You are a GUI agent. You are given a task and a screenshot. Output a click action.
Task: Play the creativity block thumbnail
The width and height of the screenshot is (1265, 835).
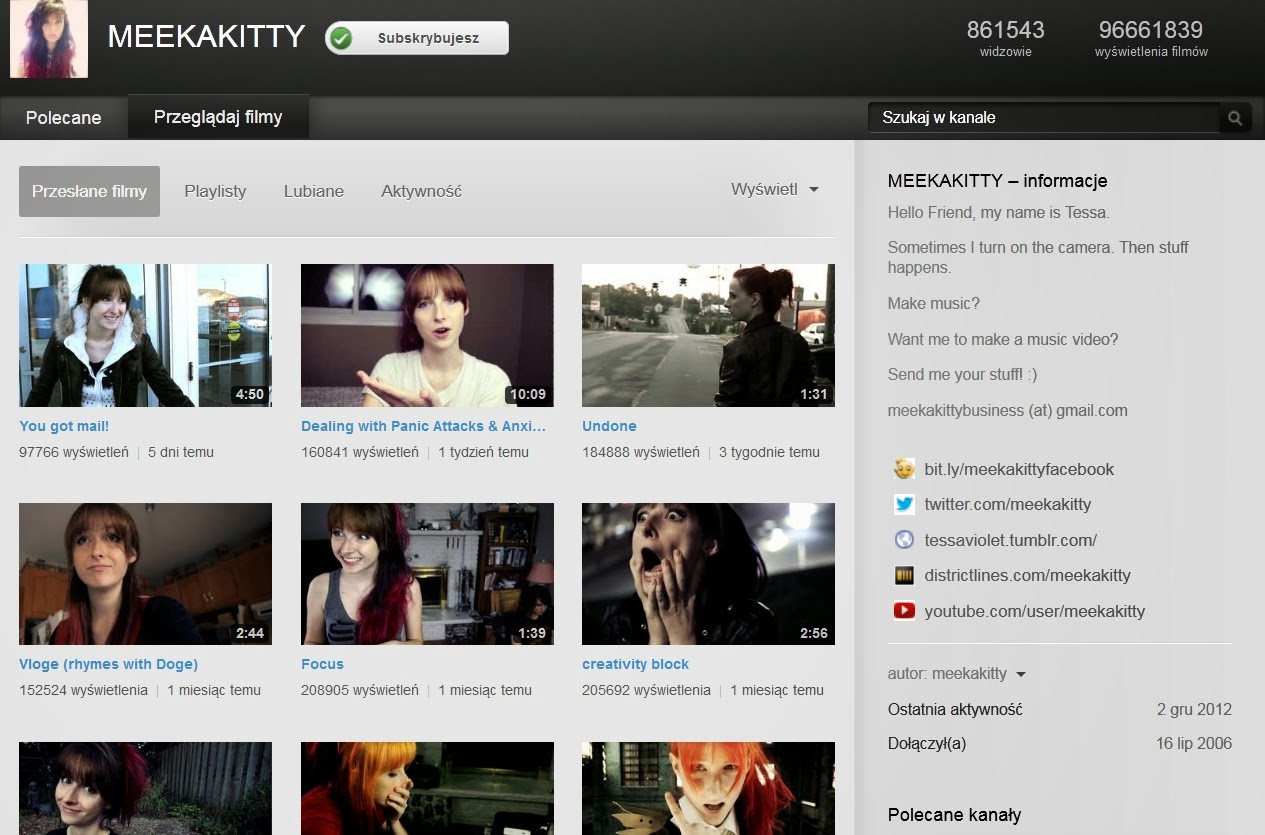[708, 574]
